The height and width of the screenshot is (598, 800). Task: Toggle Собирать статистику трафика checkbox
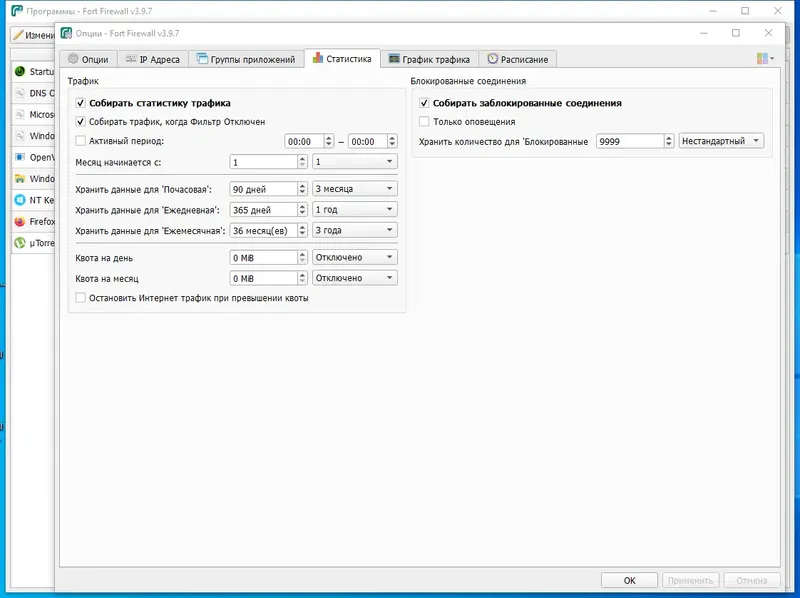[x=81, y=103]
